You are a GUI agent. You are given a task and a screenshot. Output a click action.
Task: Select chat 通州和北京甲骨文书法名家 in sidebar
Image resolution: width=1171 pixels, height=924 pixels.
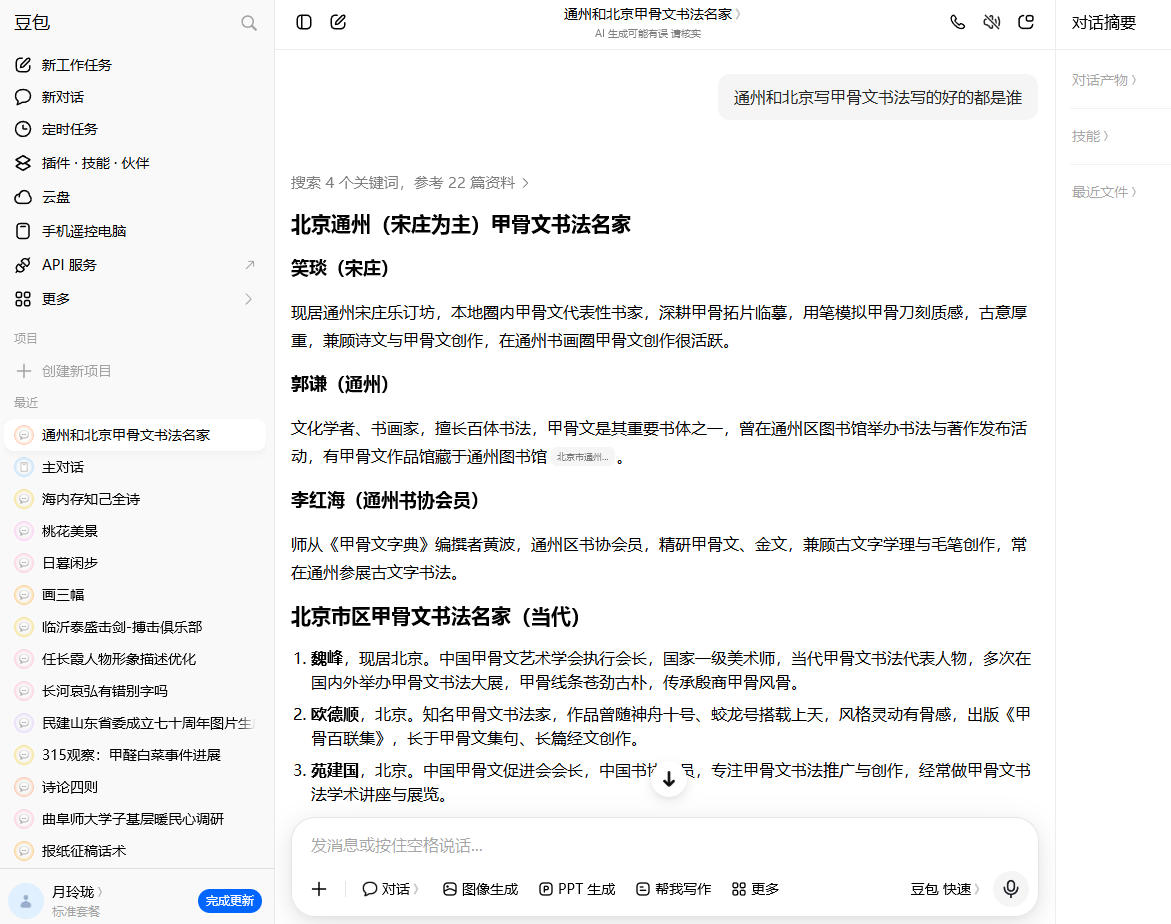134,435
